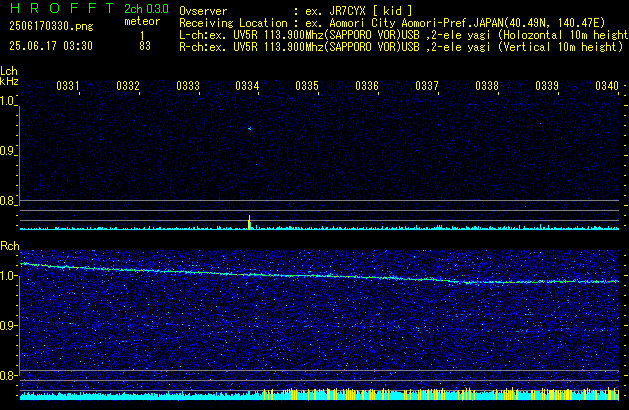Viewport: 629px width, 410px height.
Task: Click the Rch 1.0 kHz axis label
Action: [x=7, y=276]
